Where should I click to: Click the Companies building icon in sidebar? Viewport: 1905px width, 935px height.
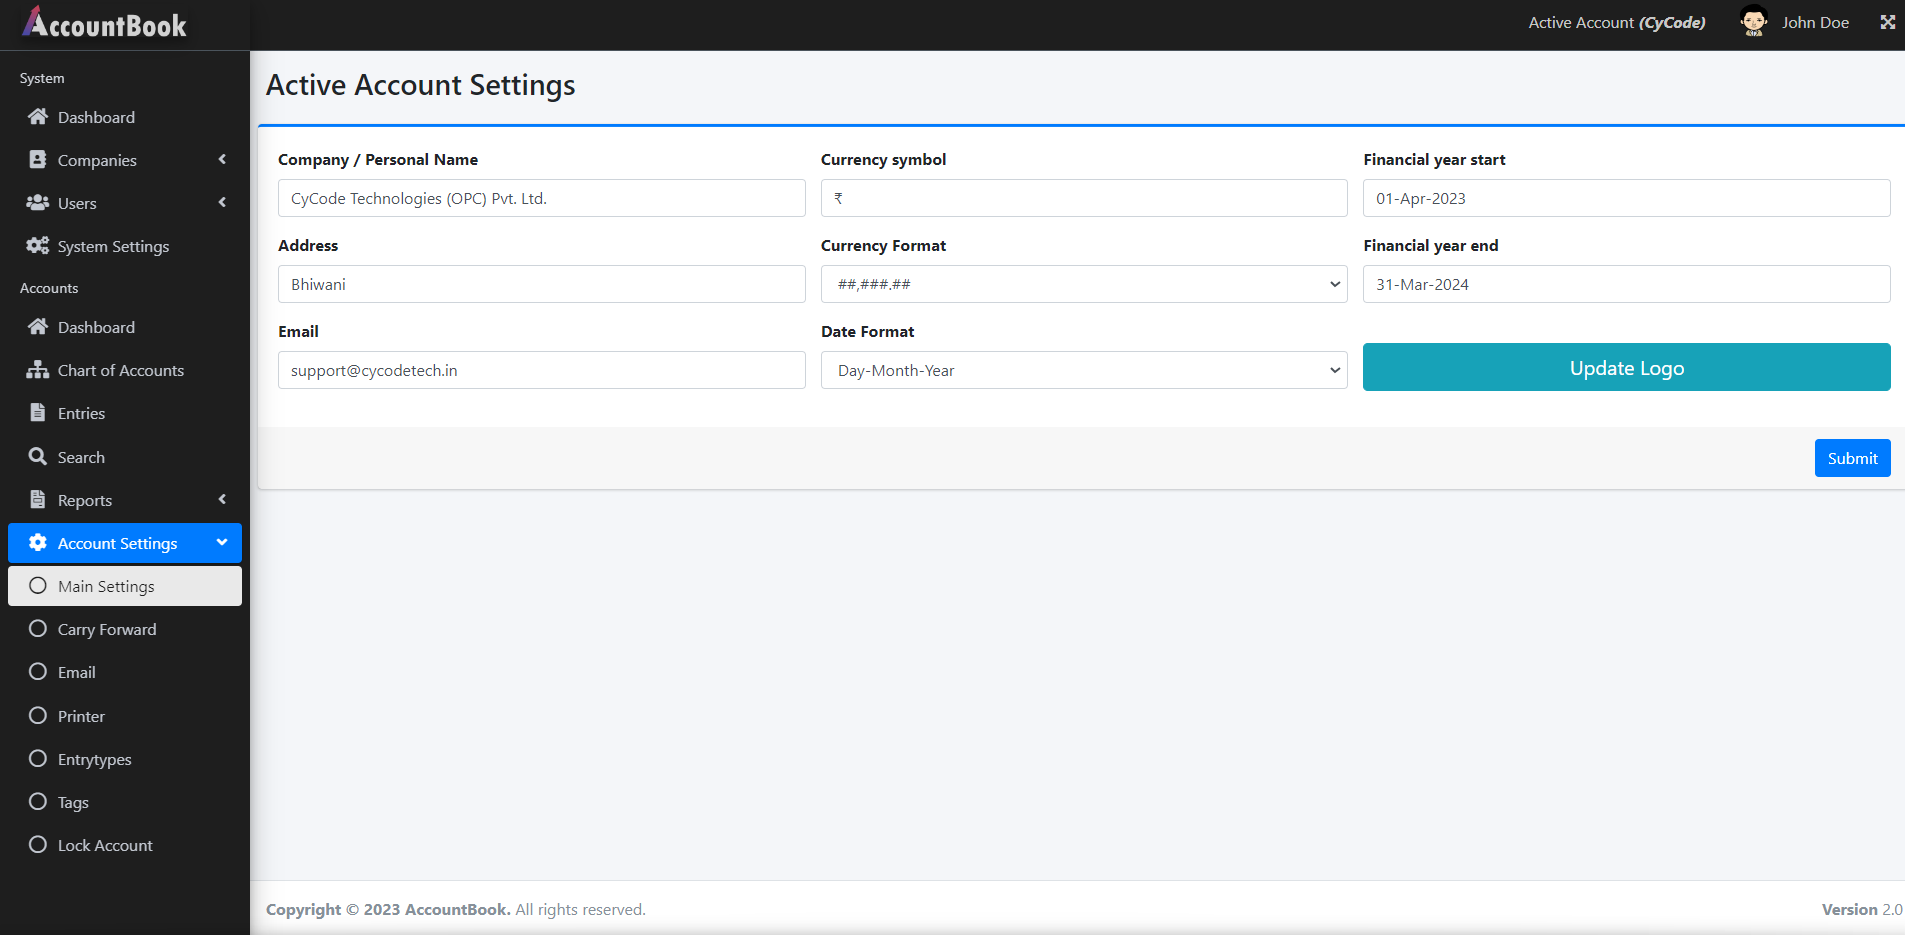tap(38, 160)
